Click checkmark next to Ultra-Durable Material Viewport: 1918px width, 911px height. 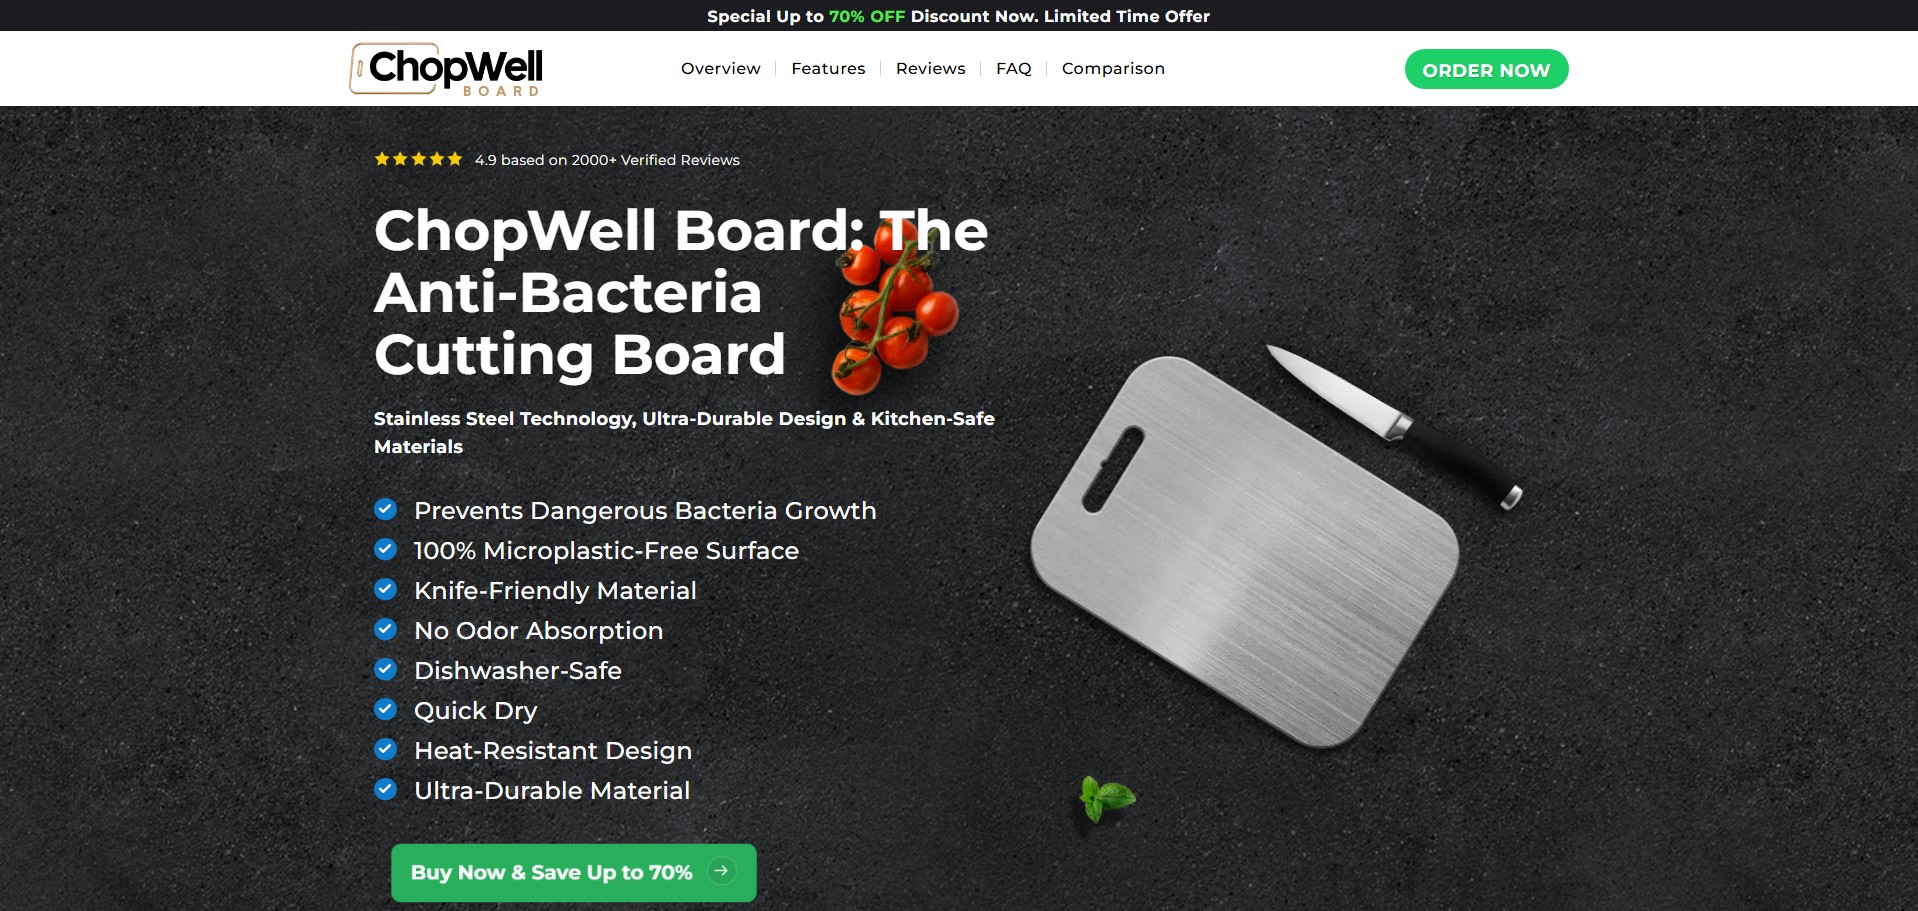pyautogui.click(x=385, y=790)
